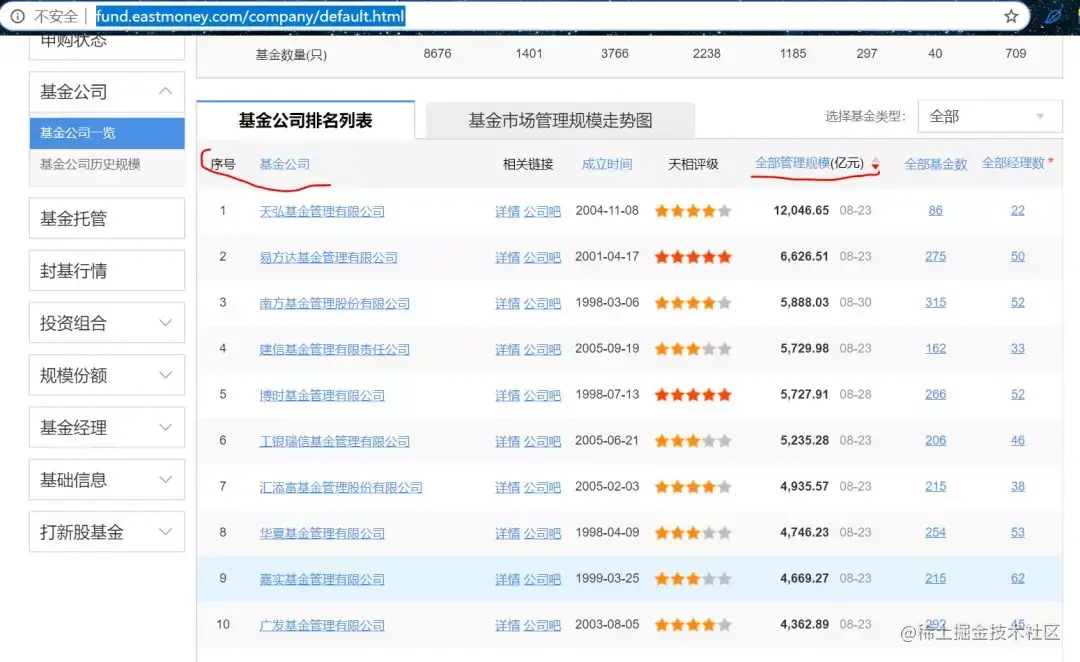Viewport: 1080px width, 662px height.
Task: Open 嘉实基金管理有限公司 link
Action: [x=322, y=579]
